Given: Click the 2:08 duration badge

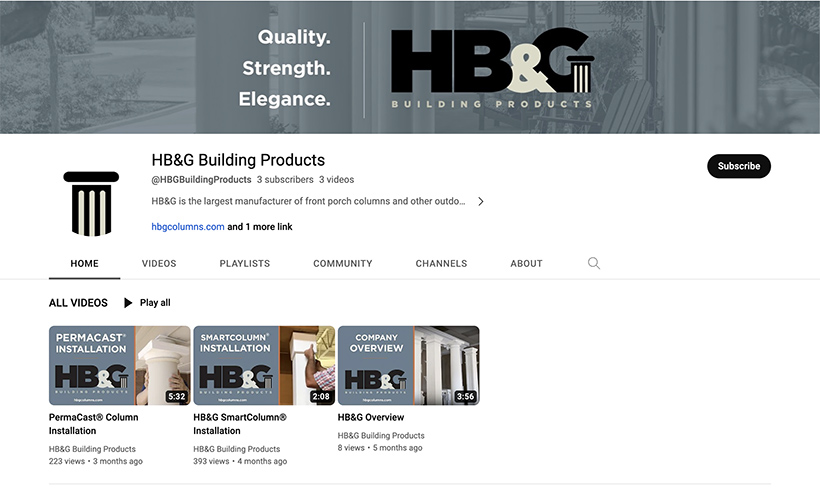Looking at the screenshot, I should coord(321,396).
